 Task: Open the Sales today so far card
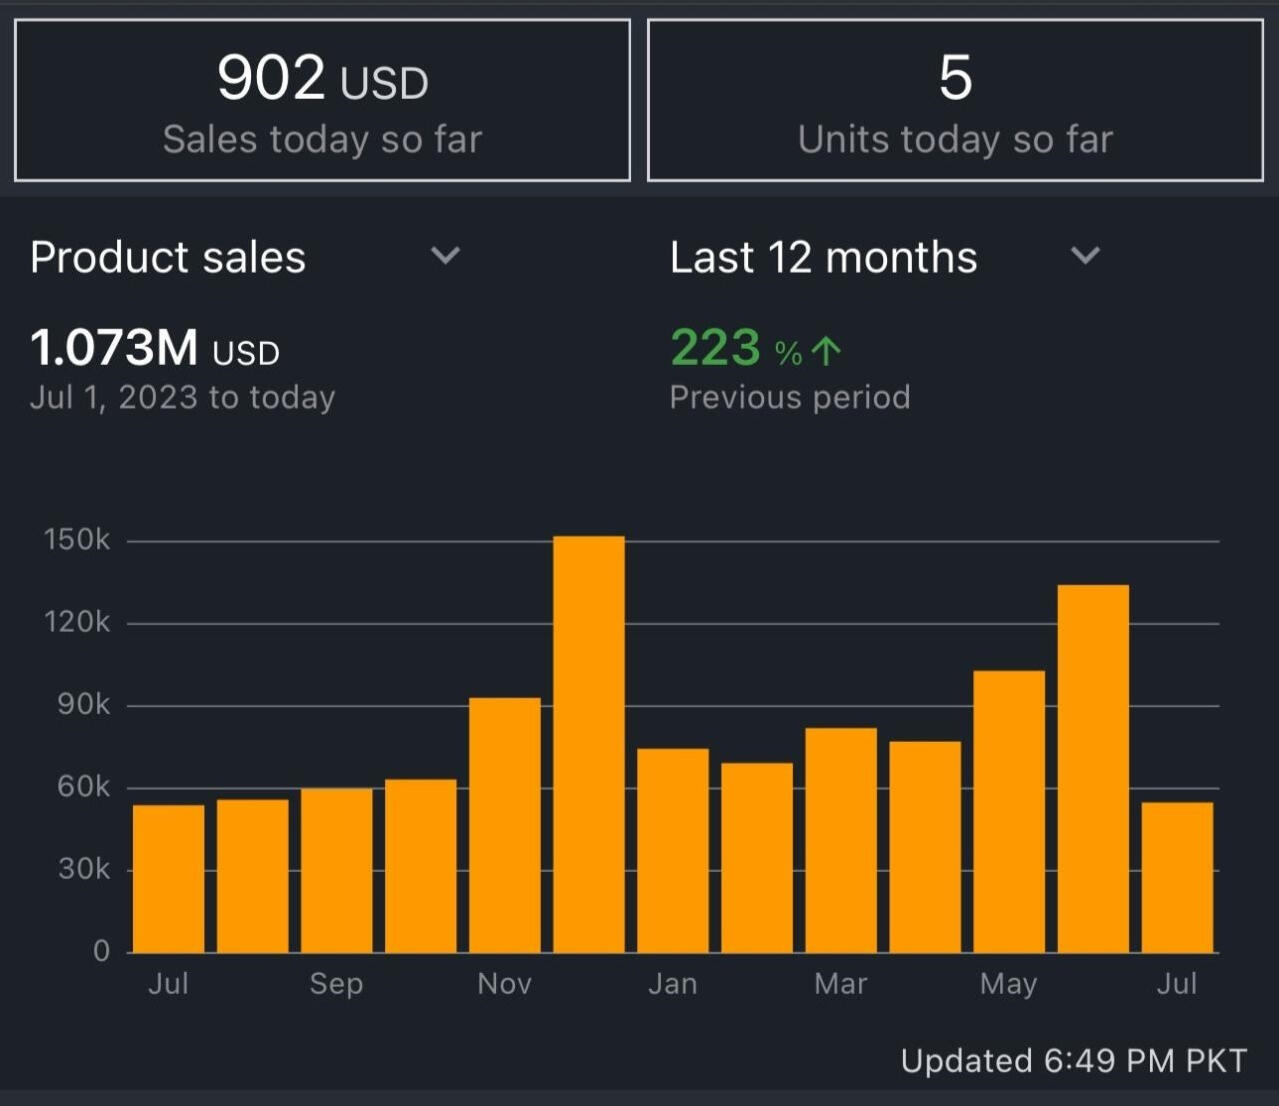pyautogui.click(x=322, y=101)
